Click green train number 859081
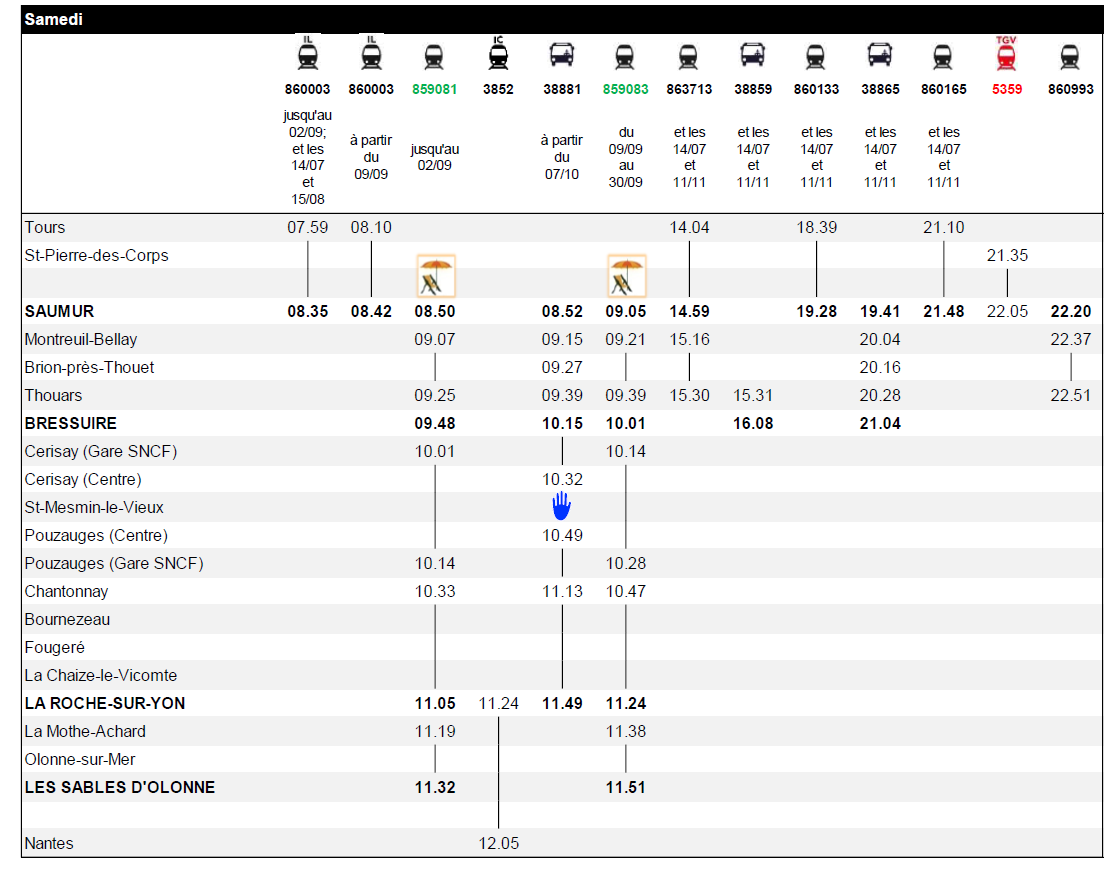Image resolution: width=1116 pixels, height=869 pixels. pos(435,89)
